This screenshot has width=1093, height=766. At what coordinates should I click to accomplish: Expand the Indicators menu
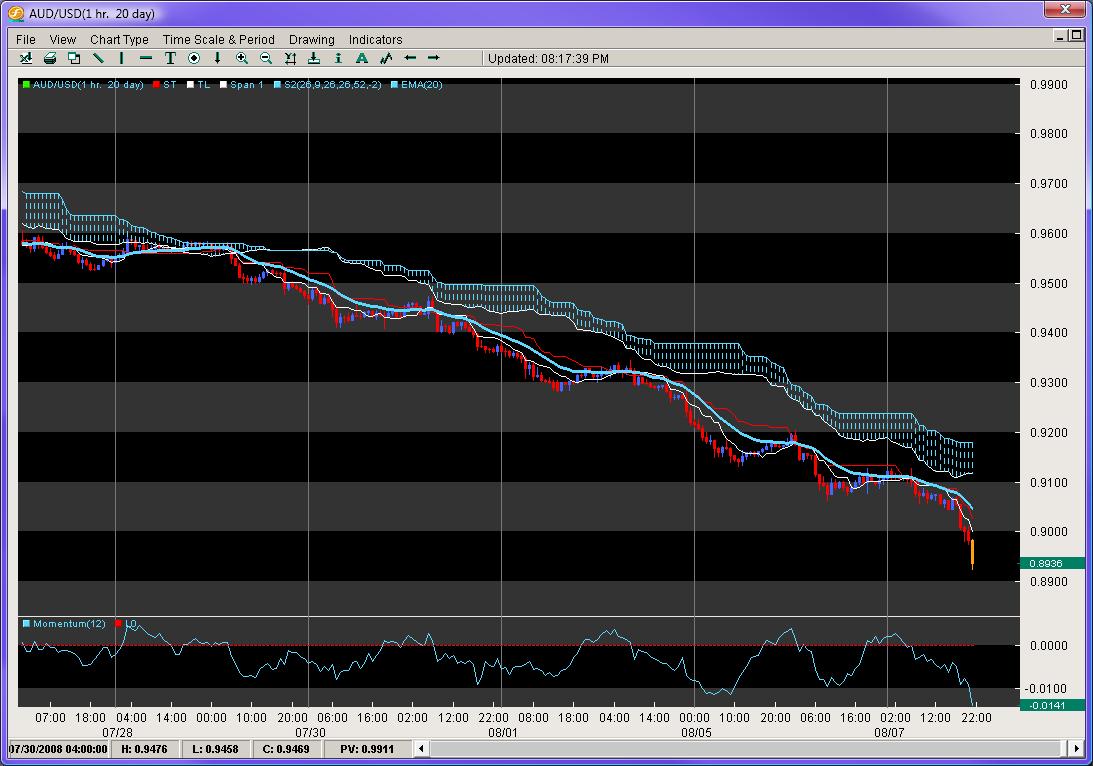coord(375,40)
